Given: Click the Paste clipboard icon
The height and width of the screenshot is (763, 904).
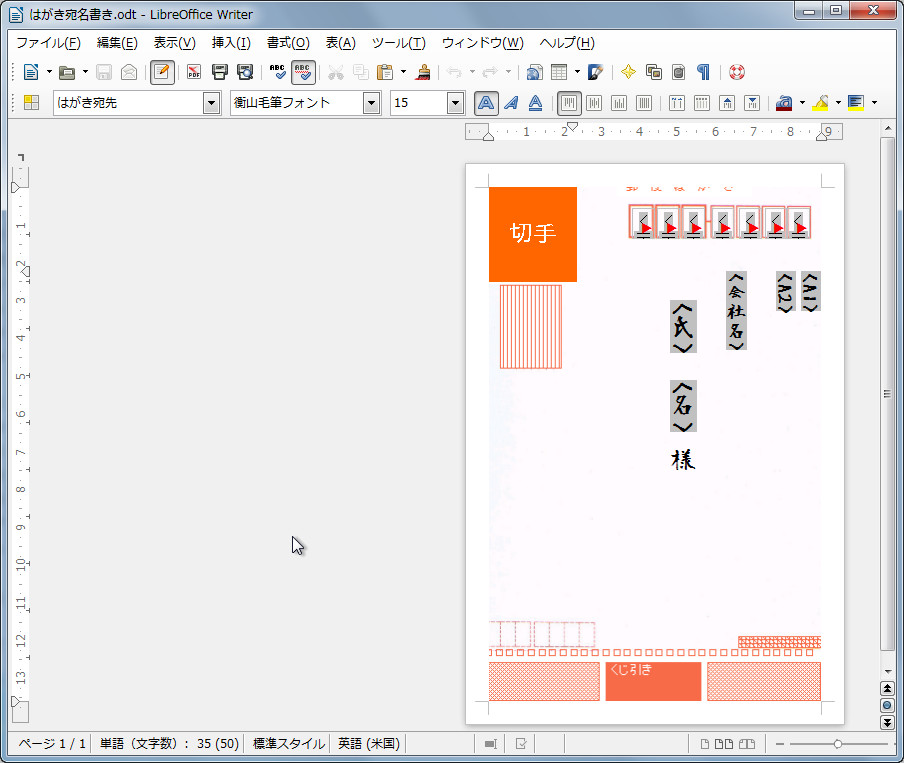Looking at the screenshot, I should coord(385,72).
